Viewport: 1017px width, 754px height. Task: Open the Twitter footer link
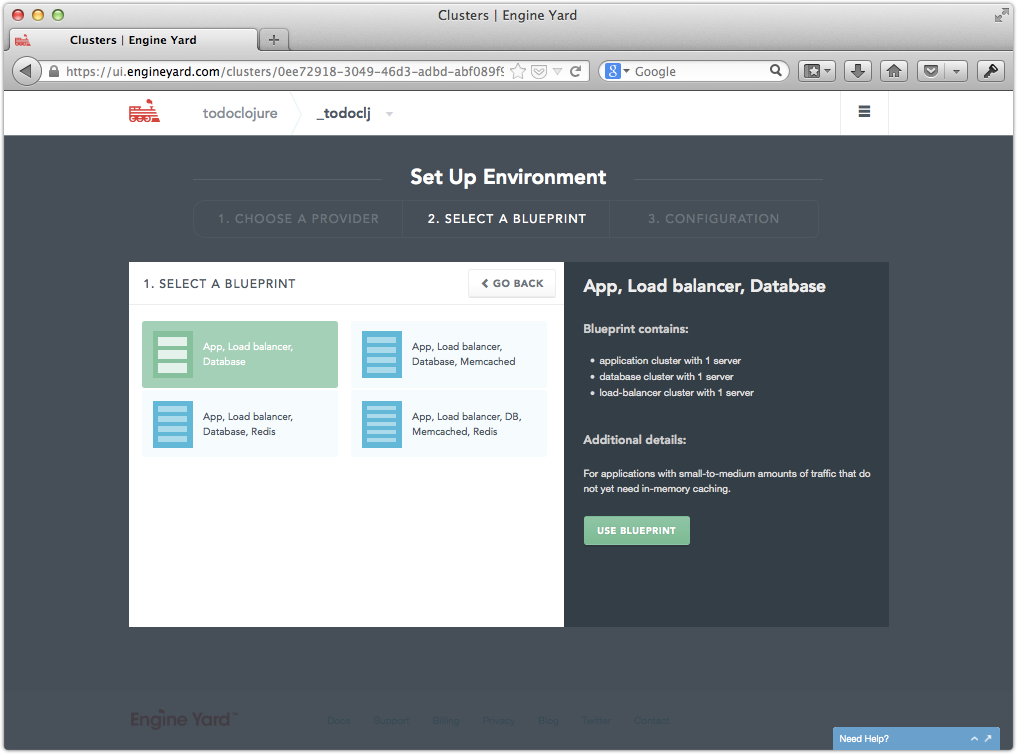pyautogui.click(x=596, y=721)
